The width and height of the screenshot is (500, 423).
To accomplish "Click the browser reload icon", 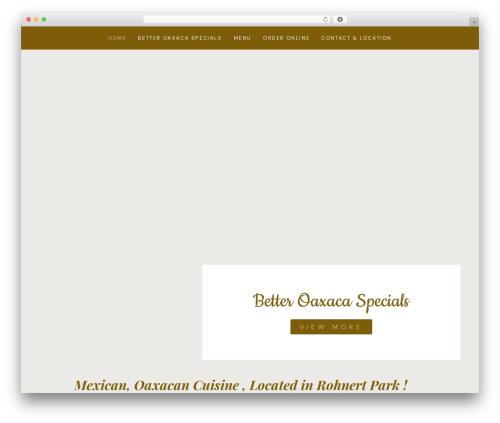I will click(325, 20).
